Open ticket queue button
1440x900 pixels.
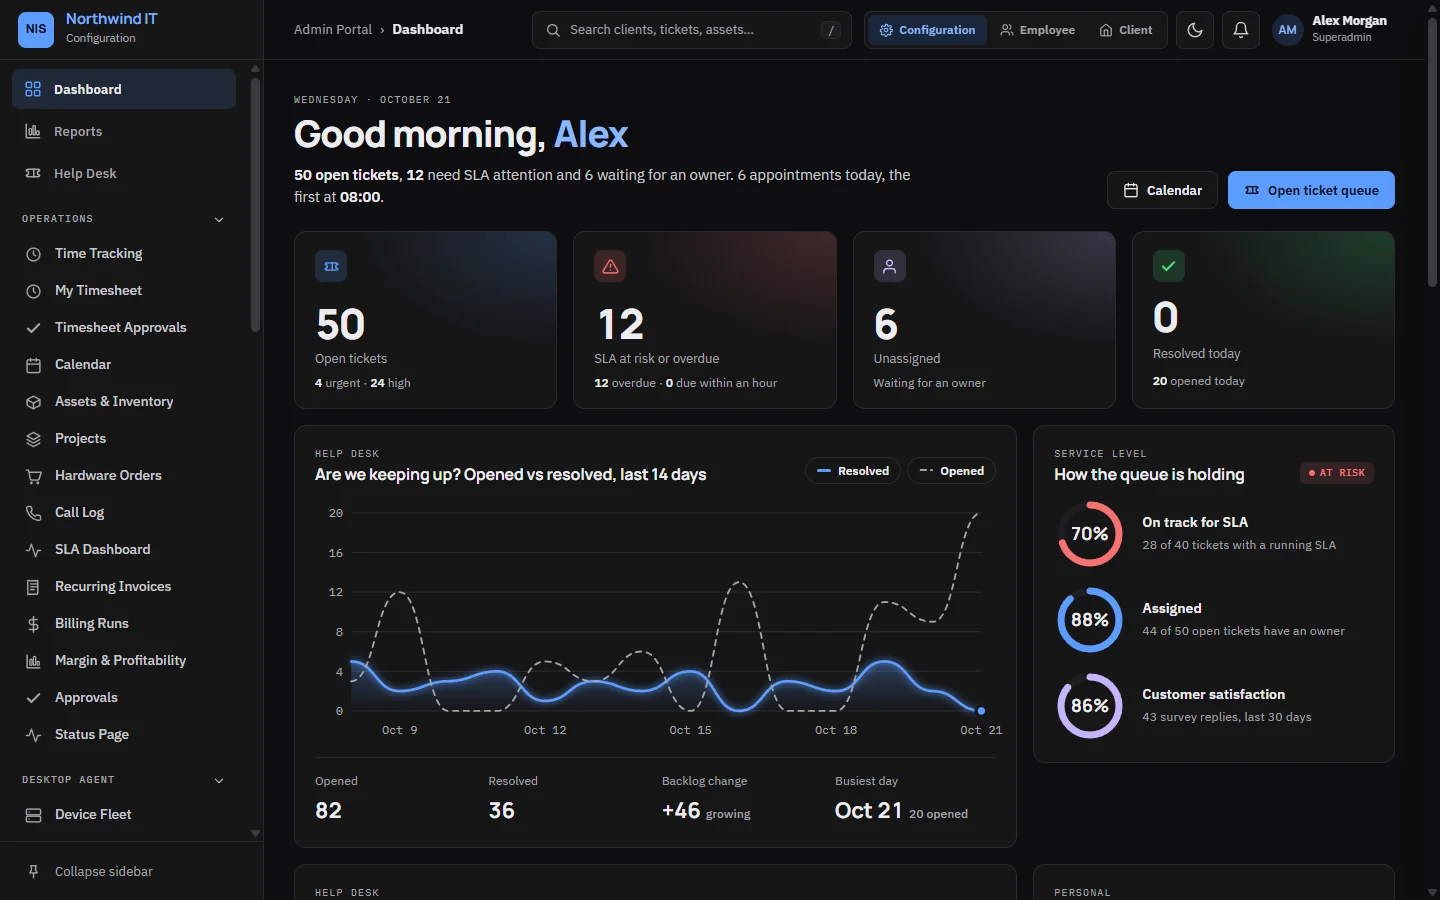coord(1311,190)
